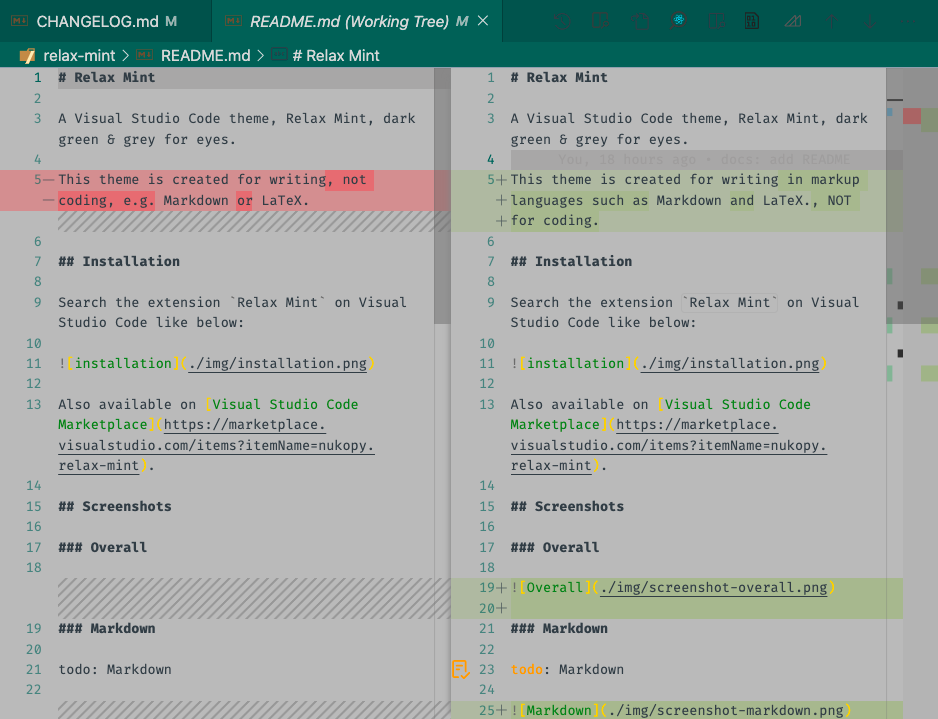Image resolution: width=938 pixels, height=719 pixels.
Task: Click the blame annotation 'You, 18 hours ago'
Action: (x=625, y=160)
